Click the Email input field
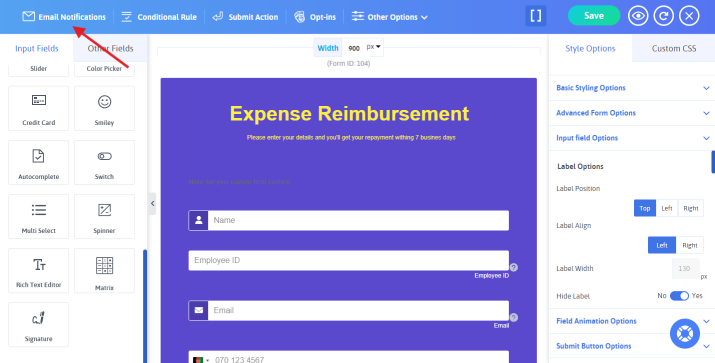Viewport: 715px width, 363px height. coord(358,311)
